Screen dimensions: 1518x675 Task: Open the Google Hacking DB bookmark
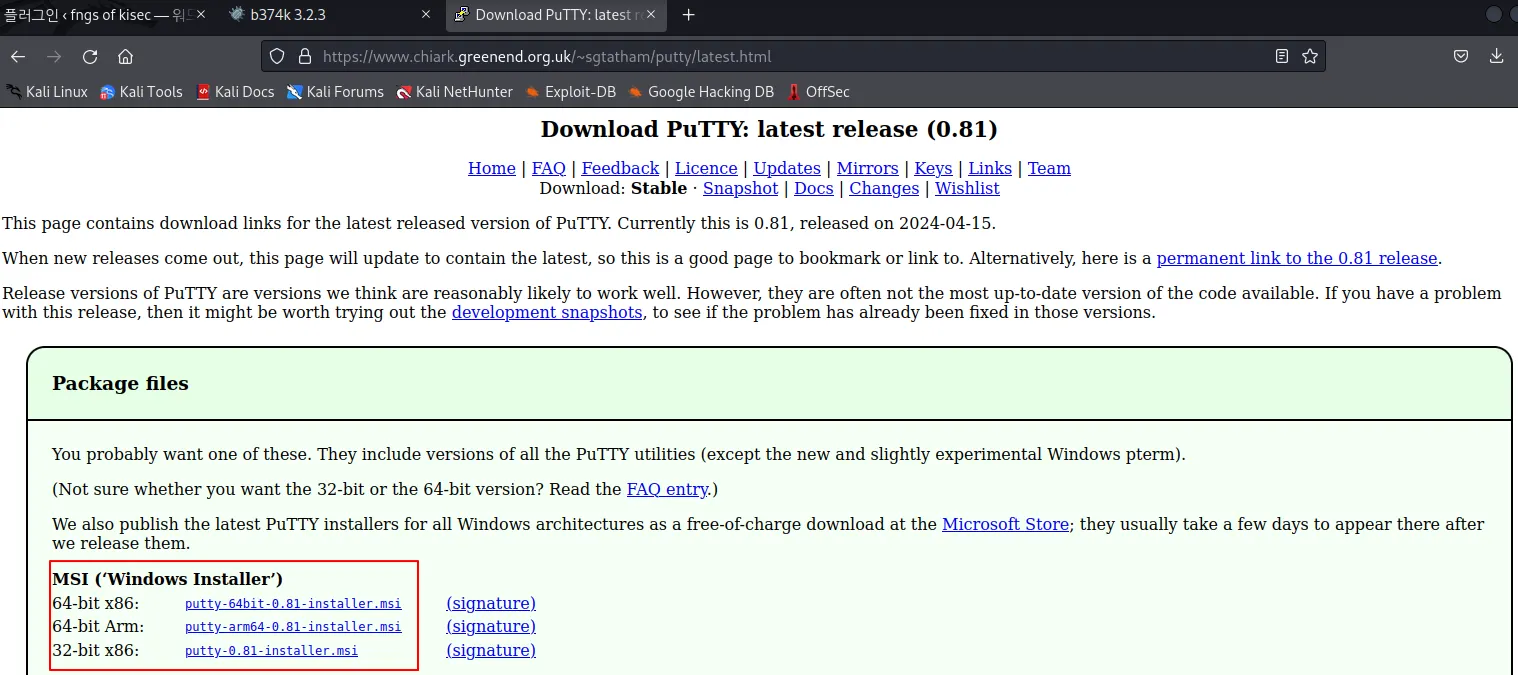[701, 91]
